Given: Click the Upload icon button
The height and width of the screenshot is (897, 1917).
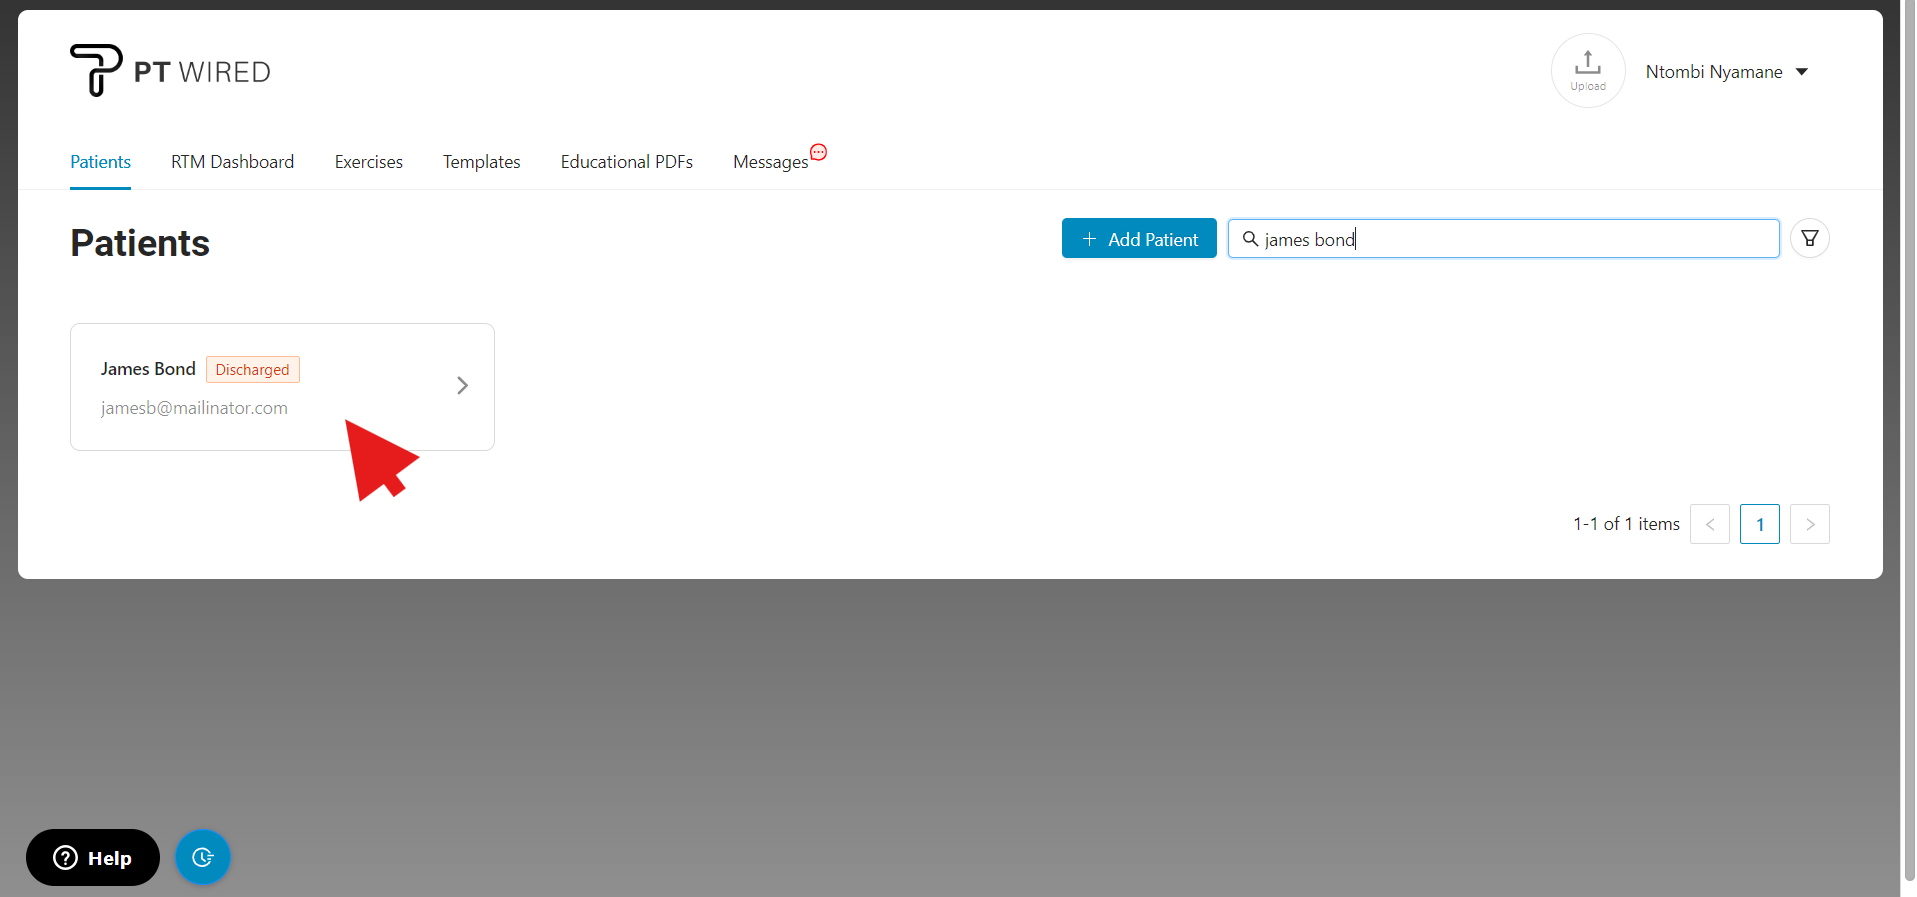Looking at the screenshot, I should point(1587,71).
